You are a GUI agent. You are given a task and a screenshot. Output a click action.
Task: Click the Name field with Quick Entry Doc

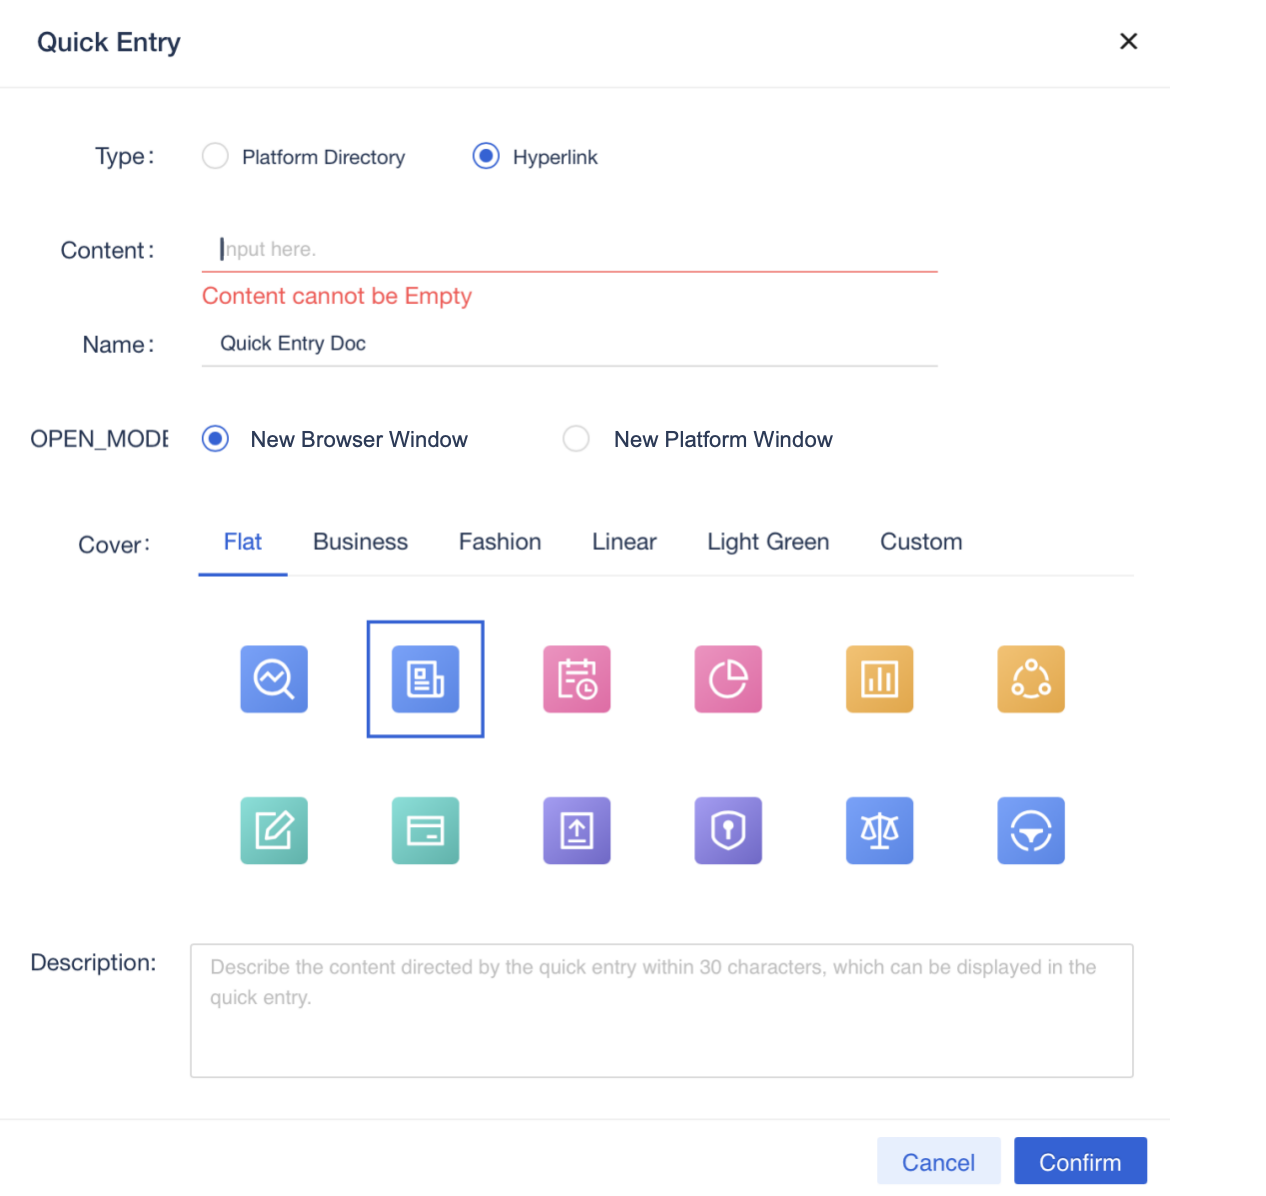coord(569,343)
